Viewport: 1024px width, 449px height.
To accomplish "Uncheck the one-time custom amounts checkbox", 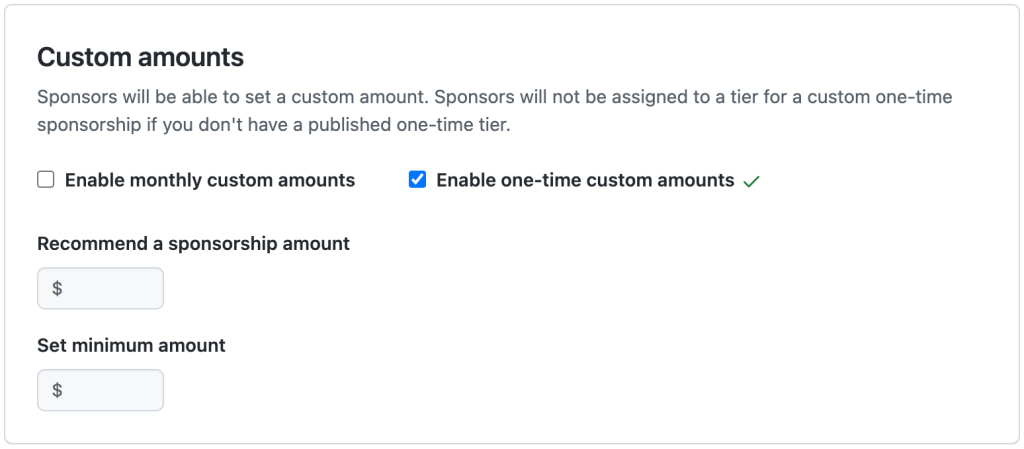I will (x=417, y=180).
